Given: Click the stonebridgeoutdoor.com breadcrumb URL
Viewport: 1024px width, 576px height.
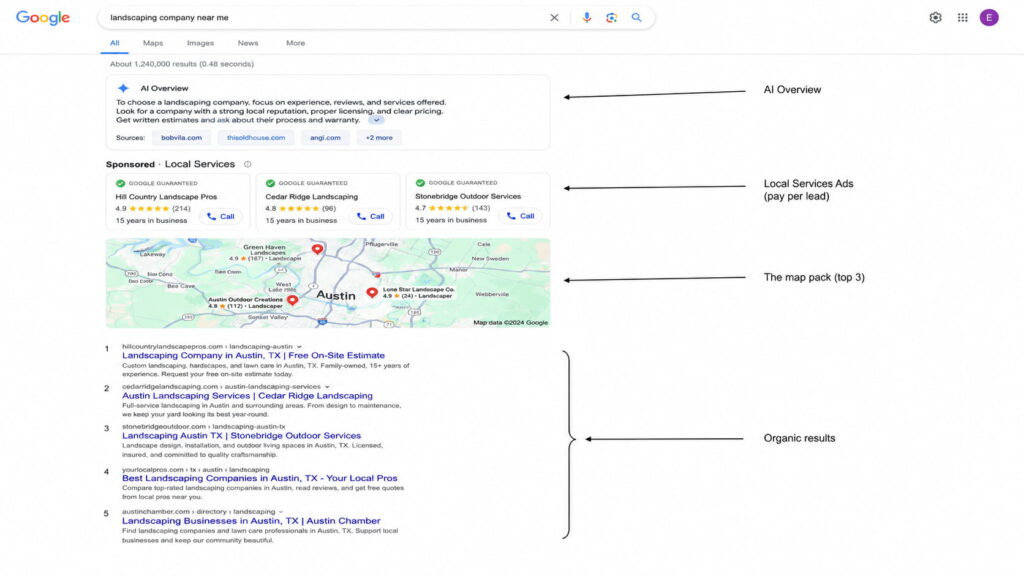Looking at the screenshot, I should (x=204, y=426).
